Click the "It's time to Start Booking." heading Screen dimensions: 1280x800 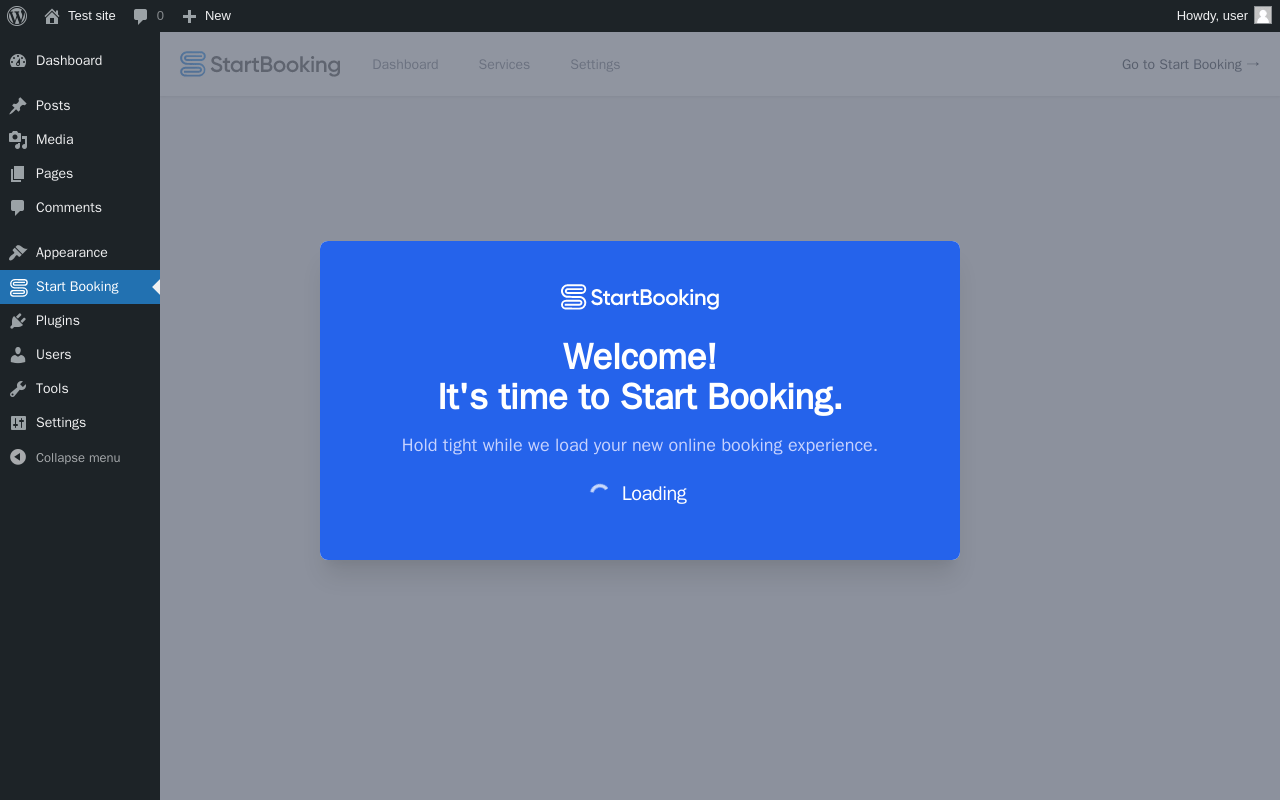point(640,397)
